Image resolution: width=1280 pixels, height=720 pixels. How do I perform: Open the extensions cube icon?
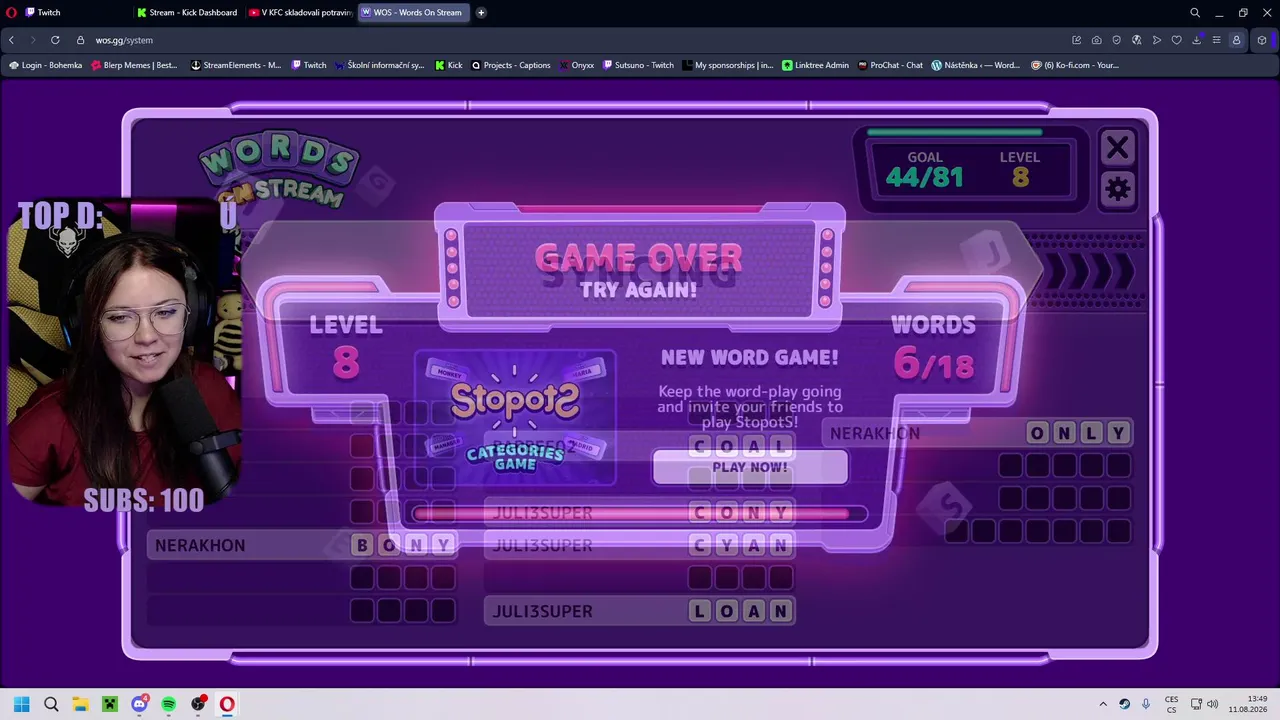pyautogui.click(x=1261, y=40)
